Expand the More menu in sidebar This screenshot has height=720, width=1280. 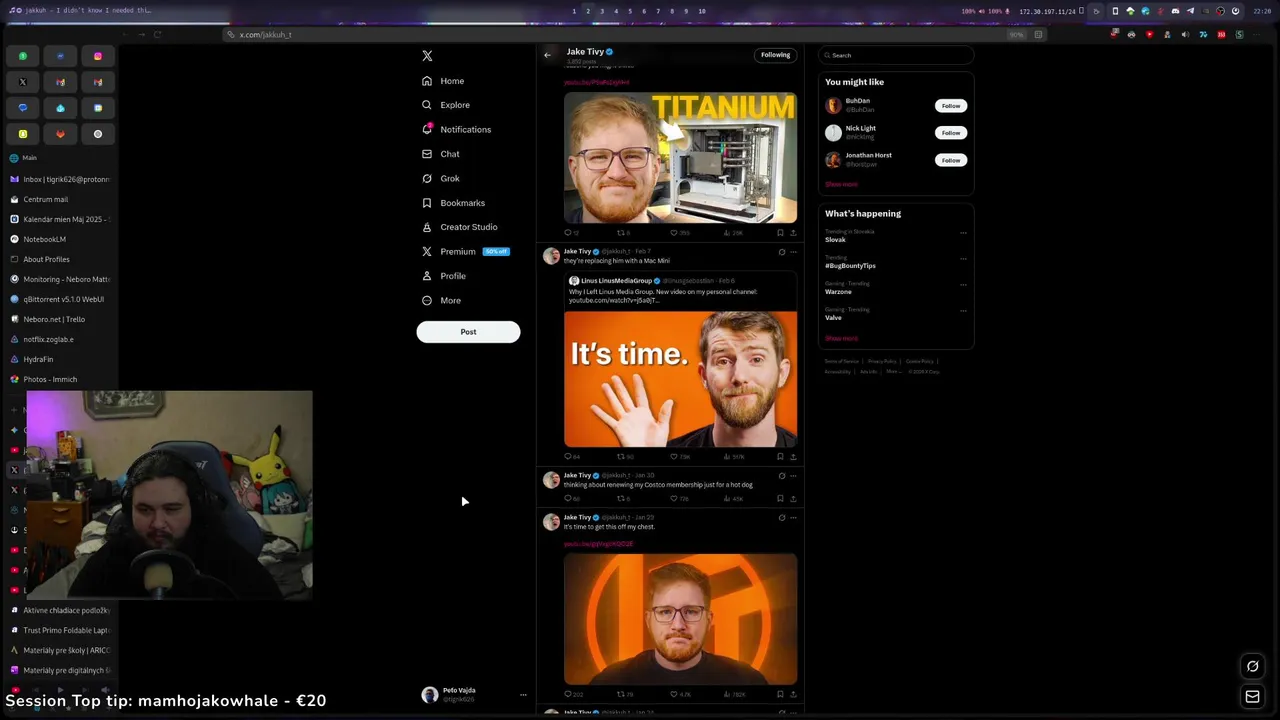441,300
